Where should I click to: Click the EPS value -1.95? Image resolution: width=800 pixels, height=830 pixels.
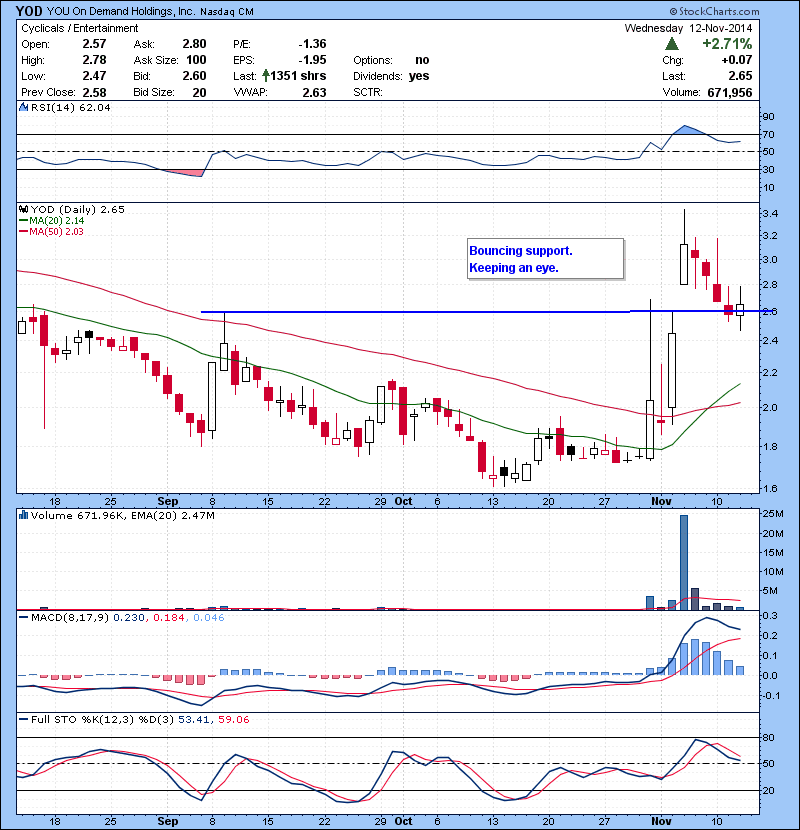(312, 60)
